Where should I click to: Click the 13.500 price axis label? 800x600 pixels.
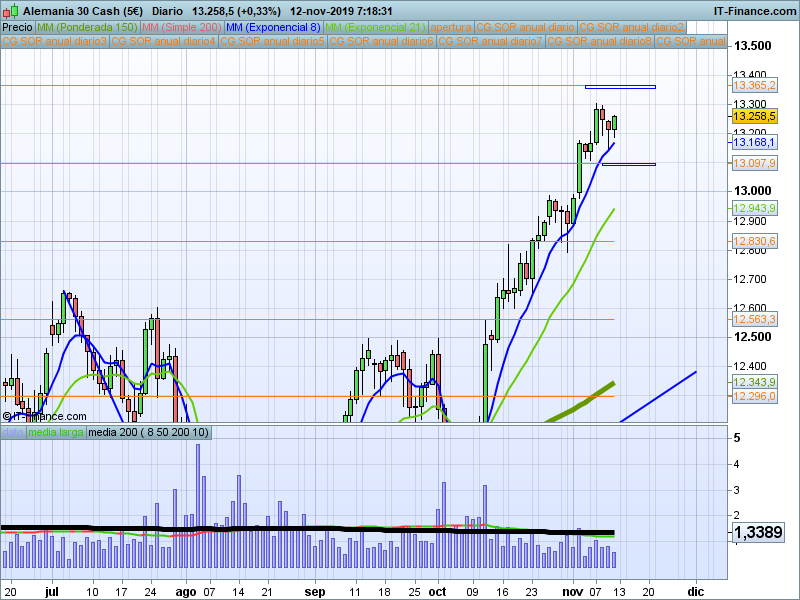click(753, 46)
